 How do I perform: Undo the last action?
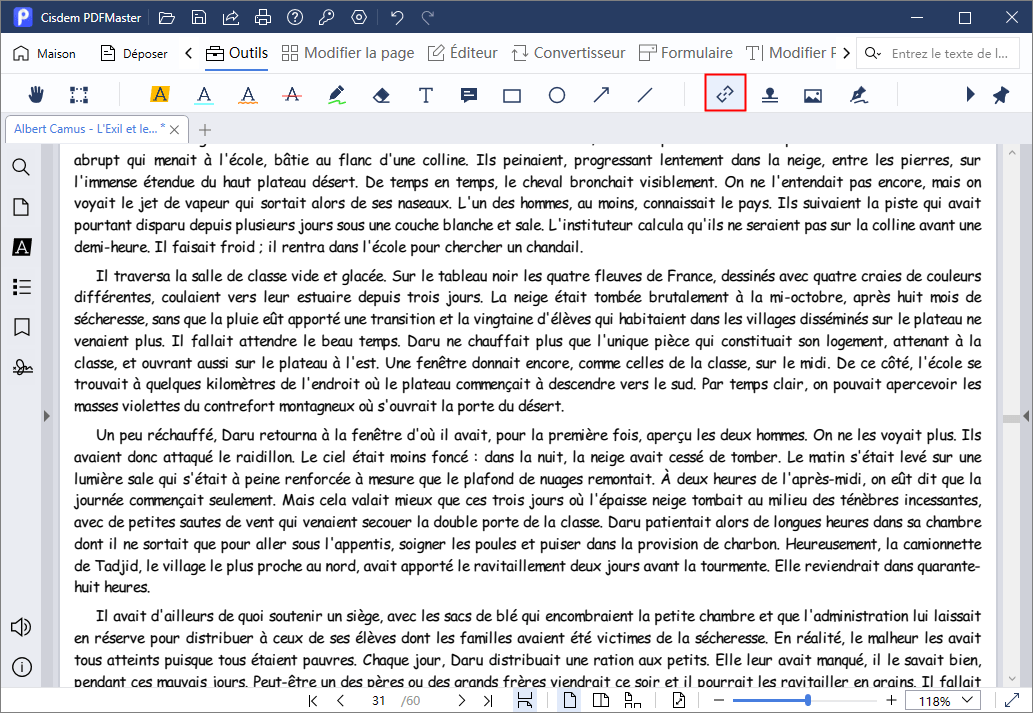tap(397, 18)
